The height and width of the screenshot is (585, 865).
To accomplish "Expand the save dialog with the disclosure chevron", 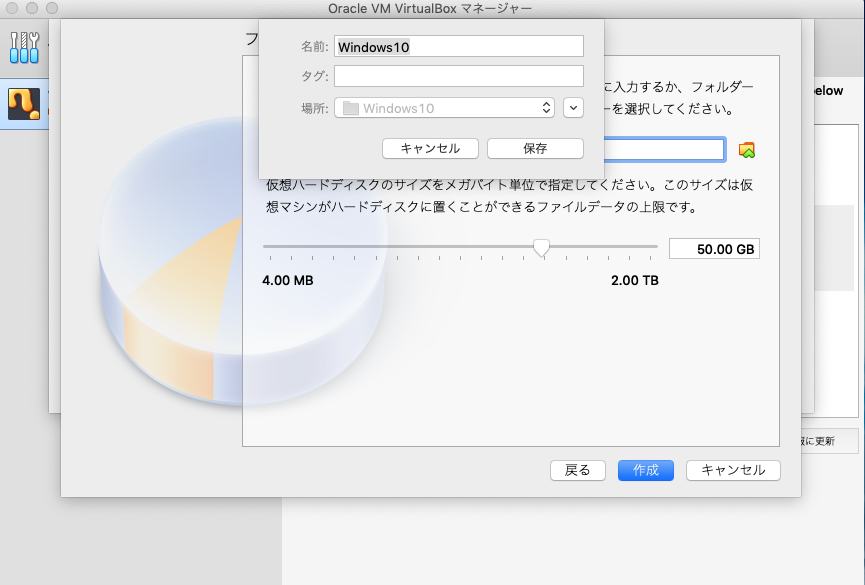I will 572,107.
